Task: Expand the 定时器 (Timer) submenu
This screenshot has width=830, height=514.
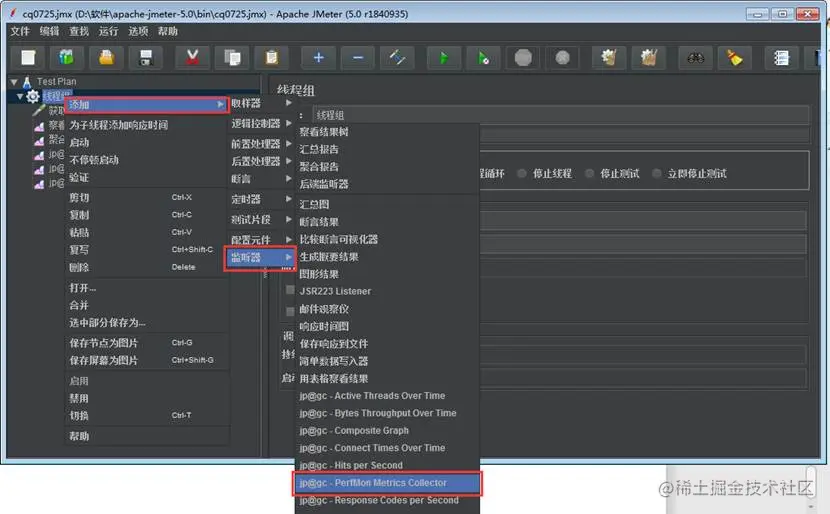Action: point(262,199)
